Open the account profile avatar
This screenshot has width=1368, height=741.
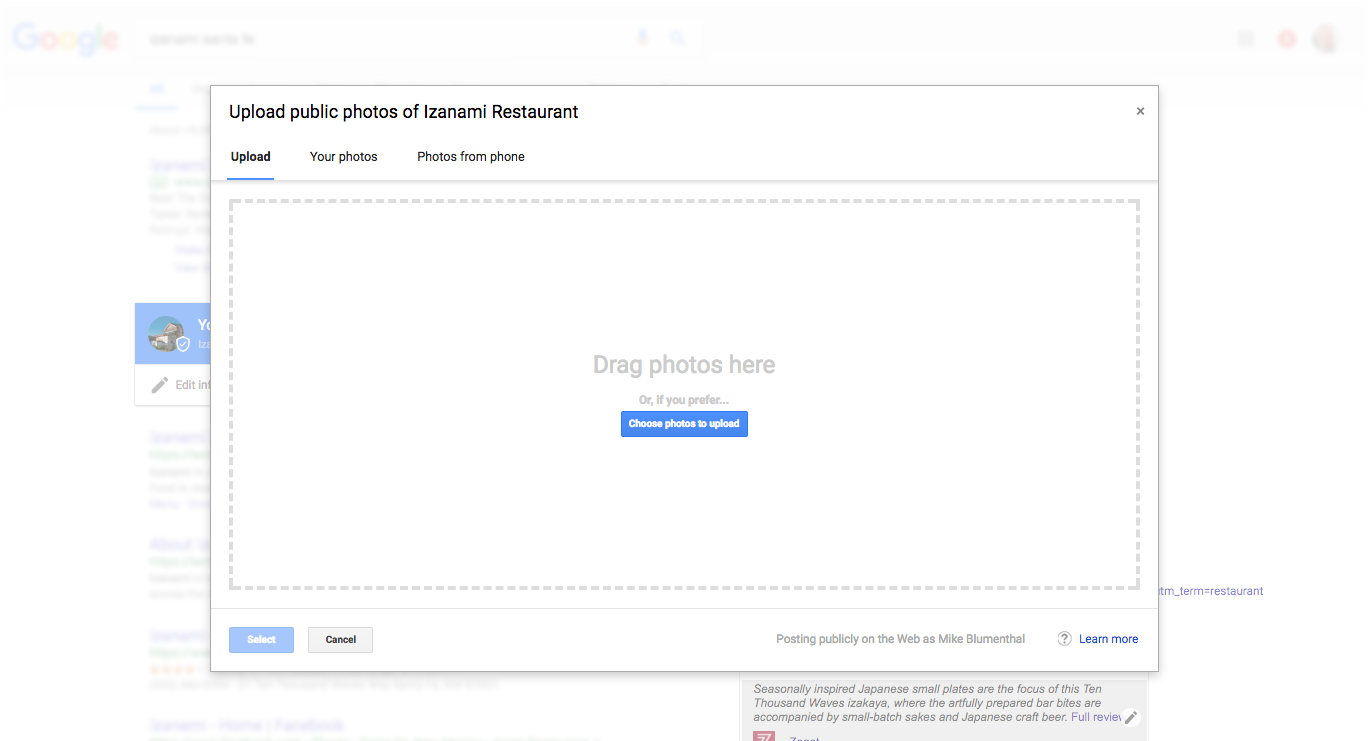coord(1326,39)
